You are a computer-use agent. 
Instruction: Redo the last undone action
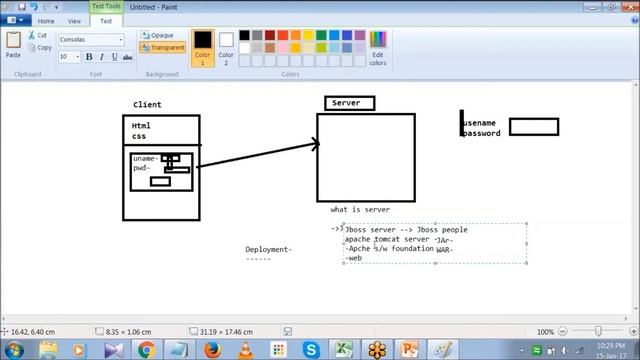coord(46,7)
